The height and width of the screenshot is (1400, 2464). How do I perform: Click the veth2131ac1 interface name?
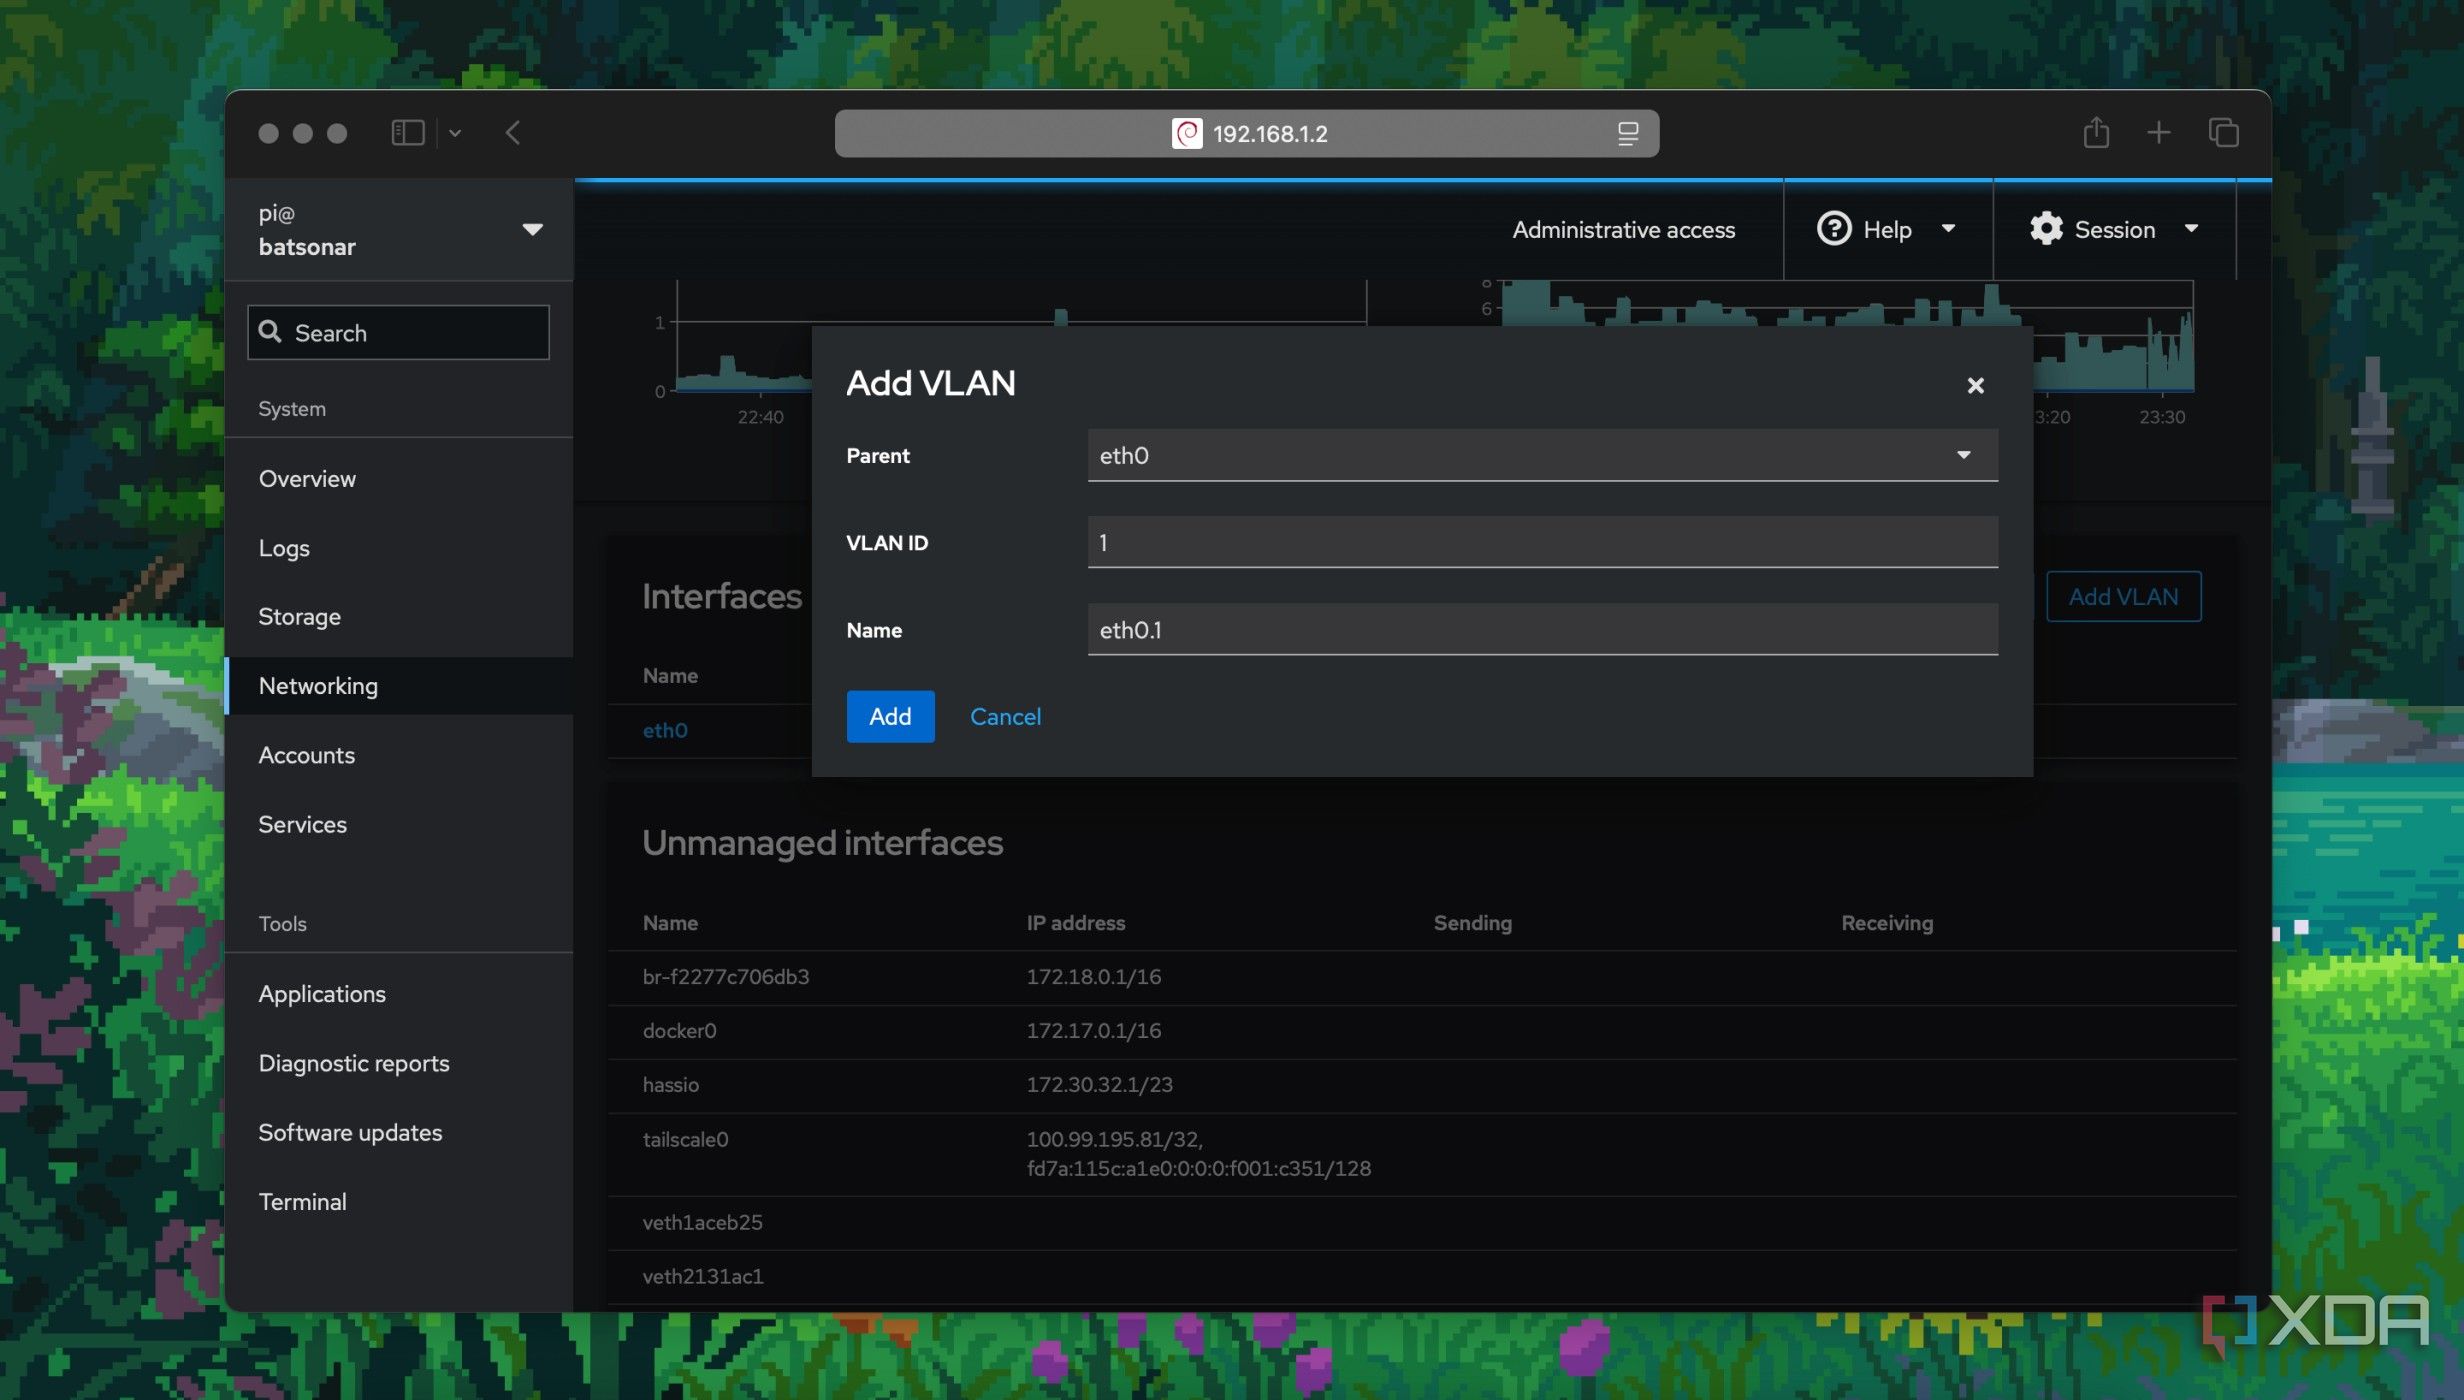click(702, 1276)
